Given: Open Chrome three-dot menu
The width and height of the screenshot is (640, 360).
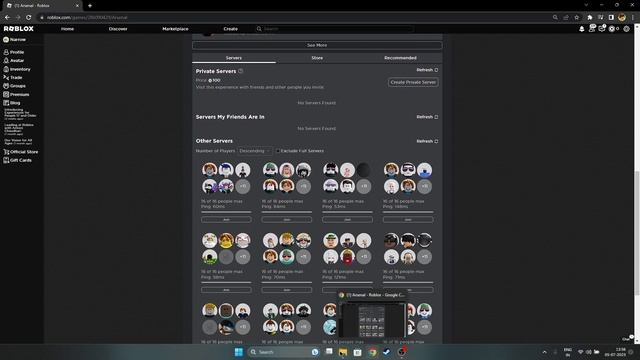Looking at the screenshot, I should coord(633,18).
